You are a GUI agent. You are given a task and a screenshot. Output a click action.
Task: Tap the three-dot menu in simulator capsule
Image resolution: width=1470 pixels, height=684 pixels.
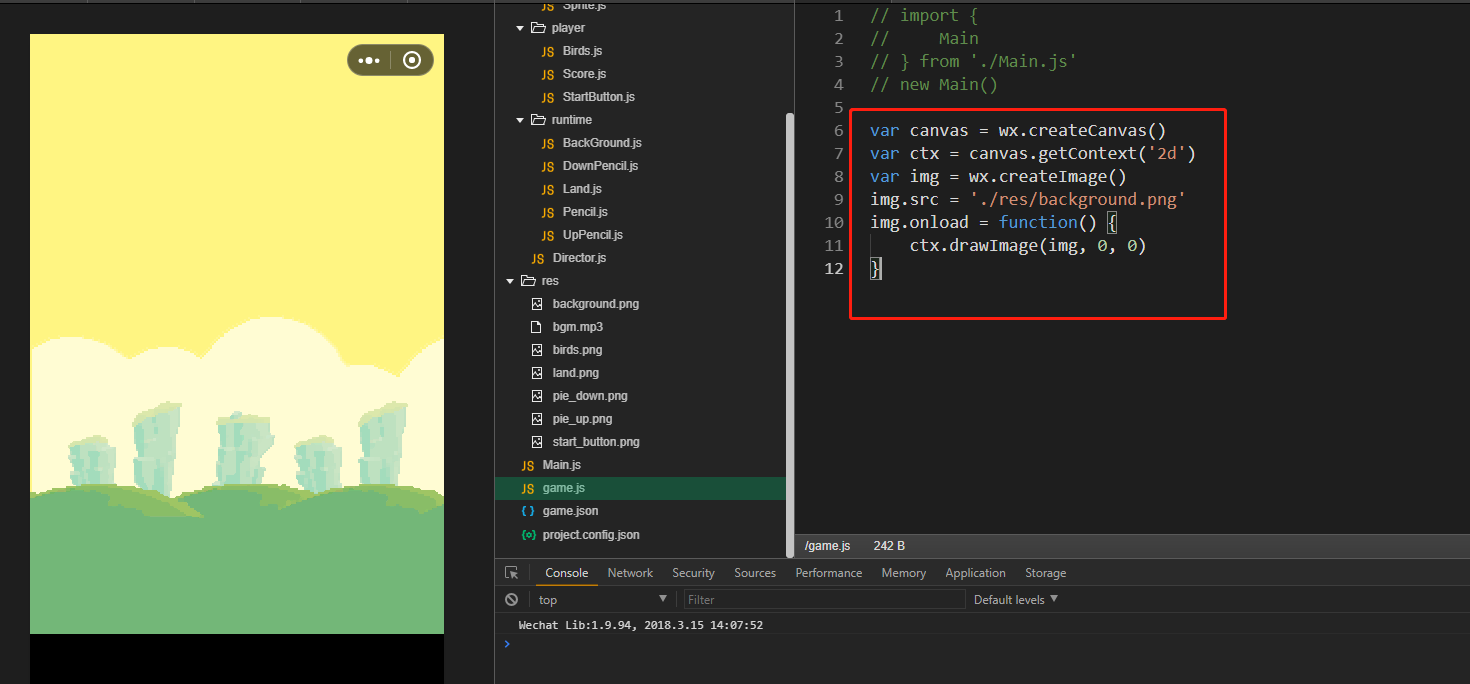point(369,60)
